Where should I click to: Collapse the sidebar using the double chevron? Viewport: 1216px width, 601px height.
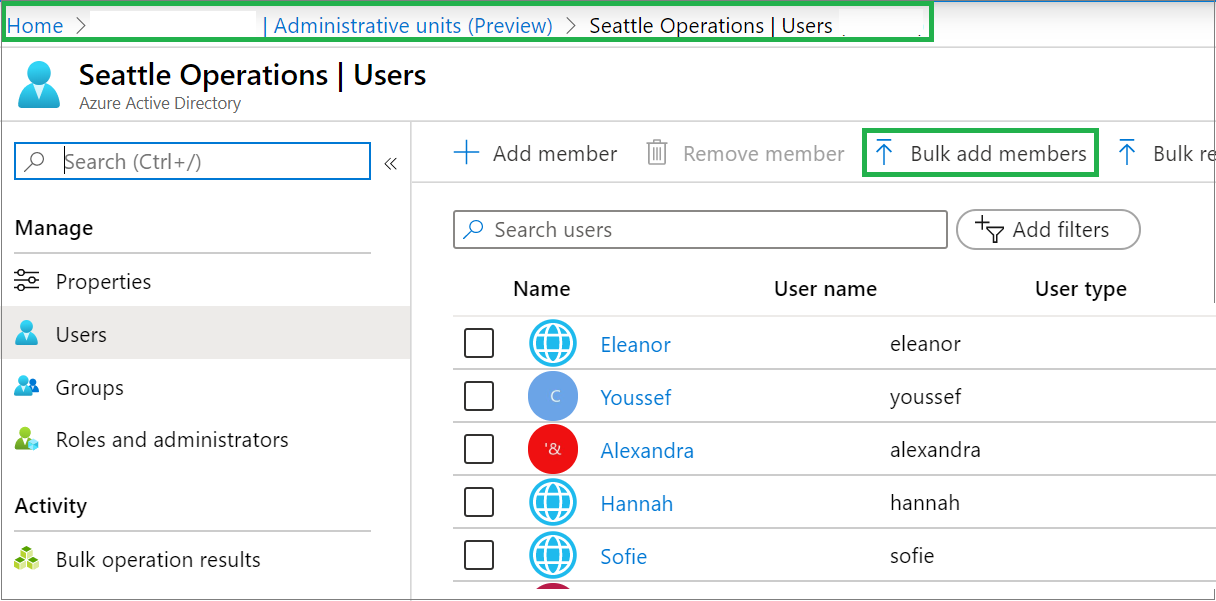coord(391,163)
